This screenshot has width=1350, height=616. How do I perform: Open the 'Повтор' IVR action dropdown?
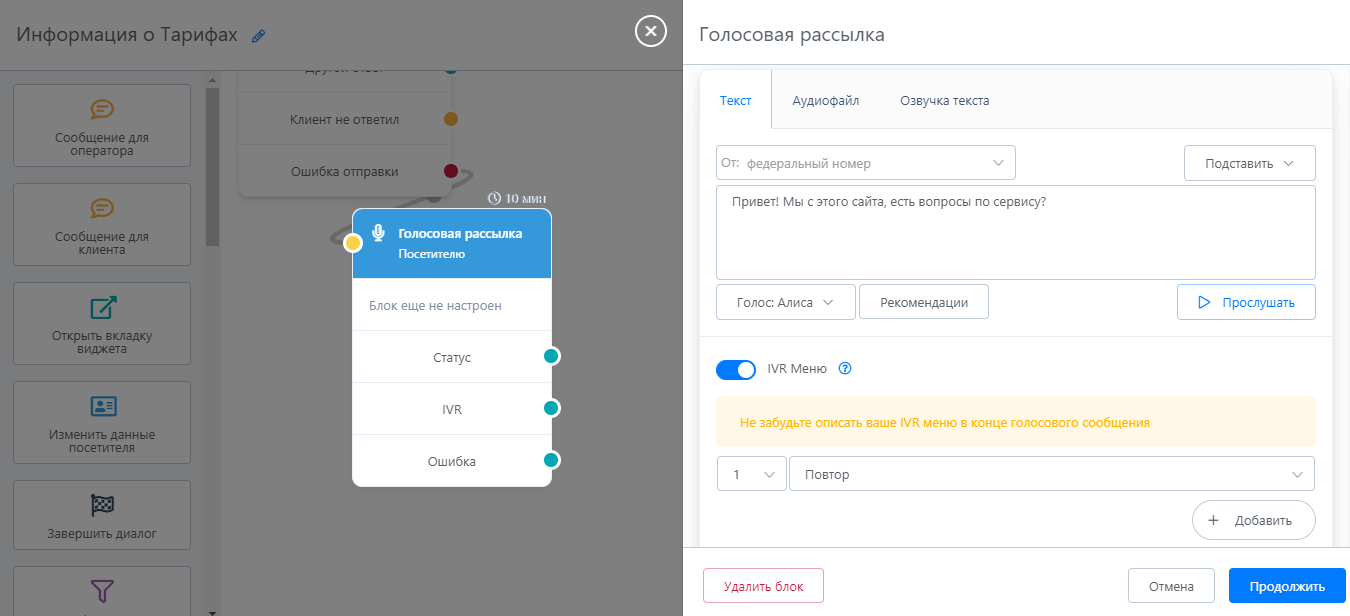[1051, 474]
